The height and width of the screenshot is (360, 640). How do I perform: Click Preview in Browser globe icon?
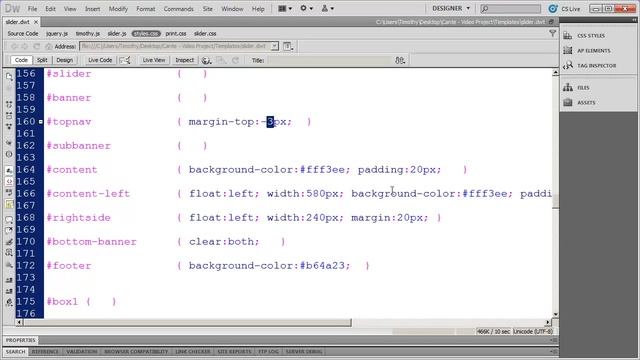pyautogui.click(x=207, y=60)
